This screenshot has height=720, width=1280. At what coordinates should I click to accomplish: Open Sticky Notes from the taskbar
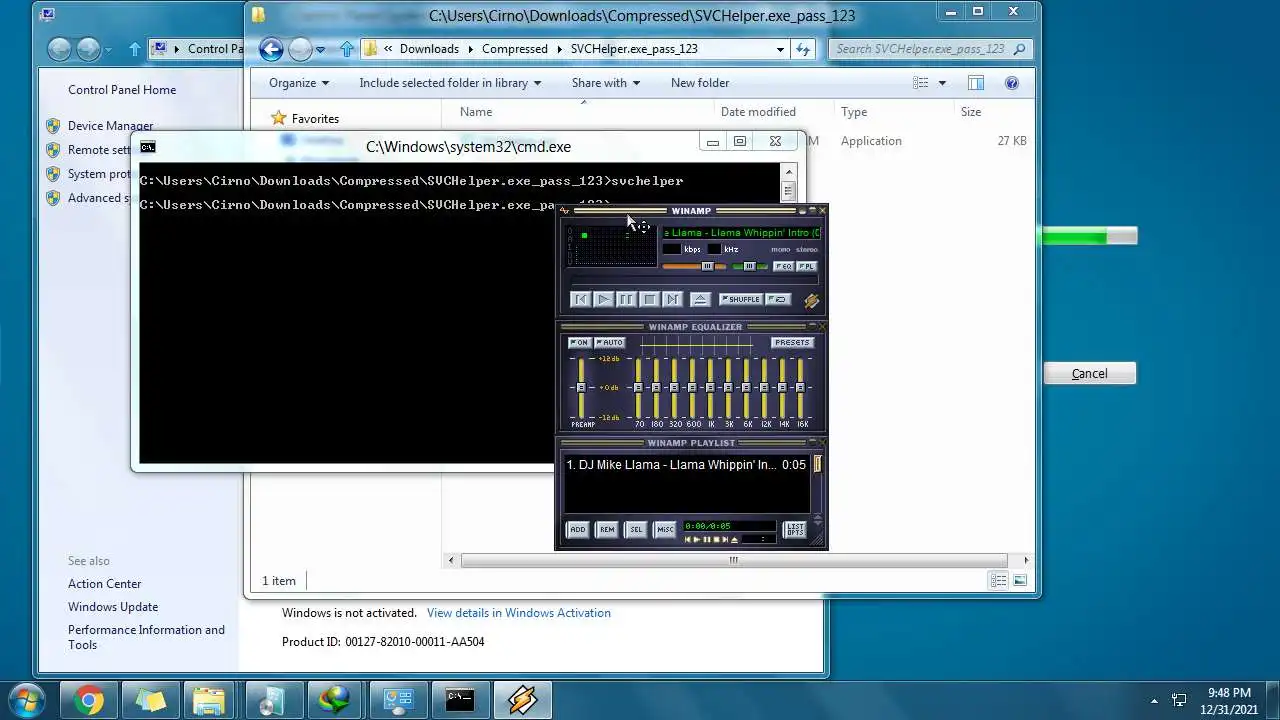coord(150,701)
